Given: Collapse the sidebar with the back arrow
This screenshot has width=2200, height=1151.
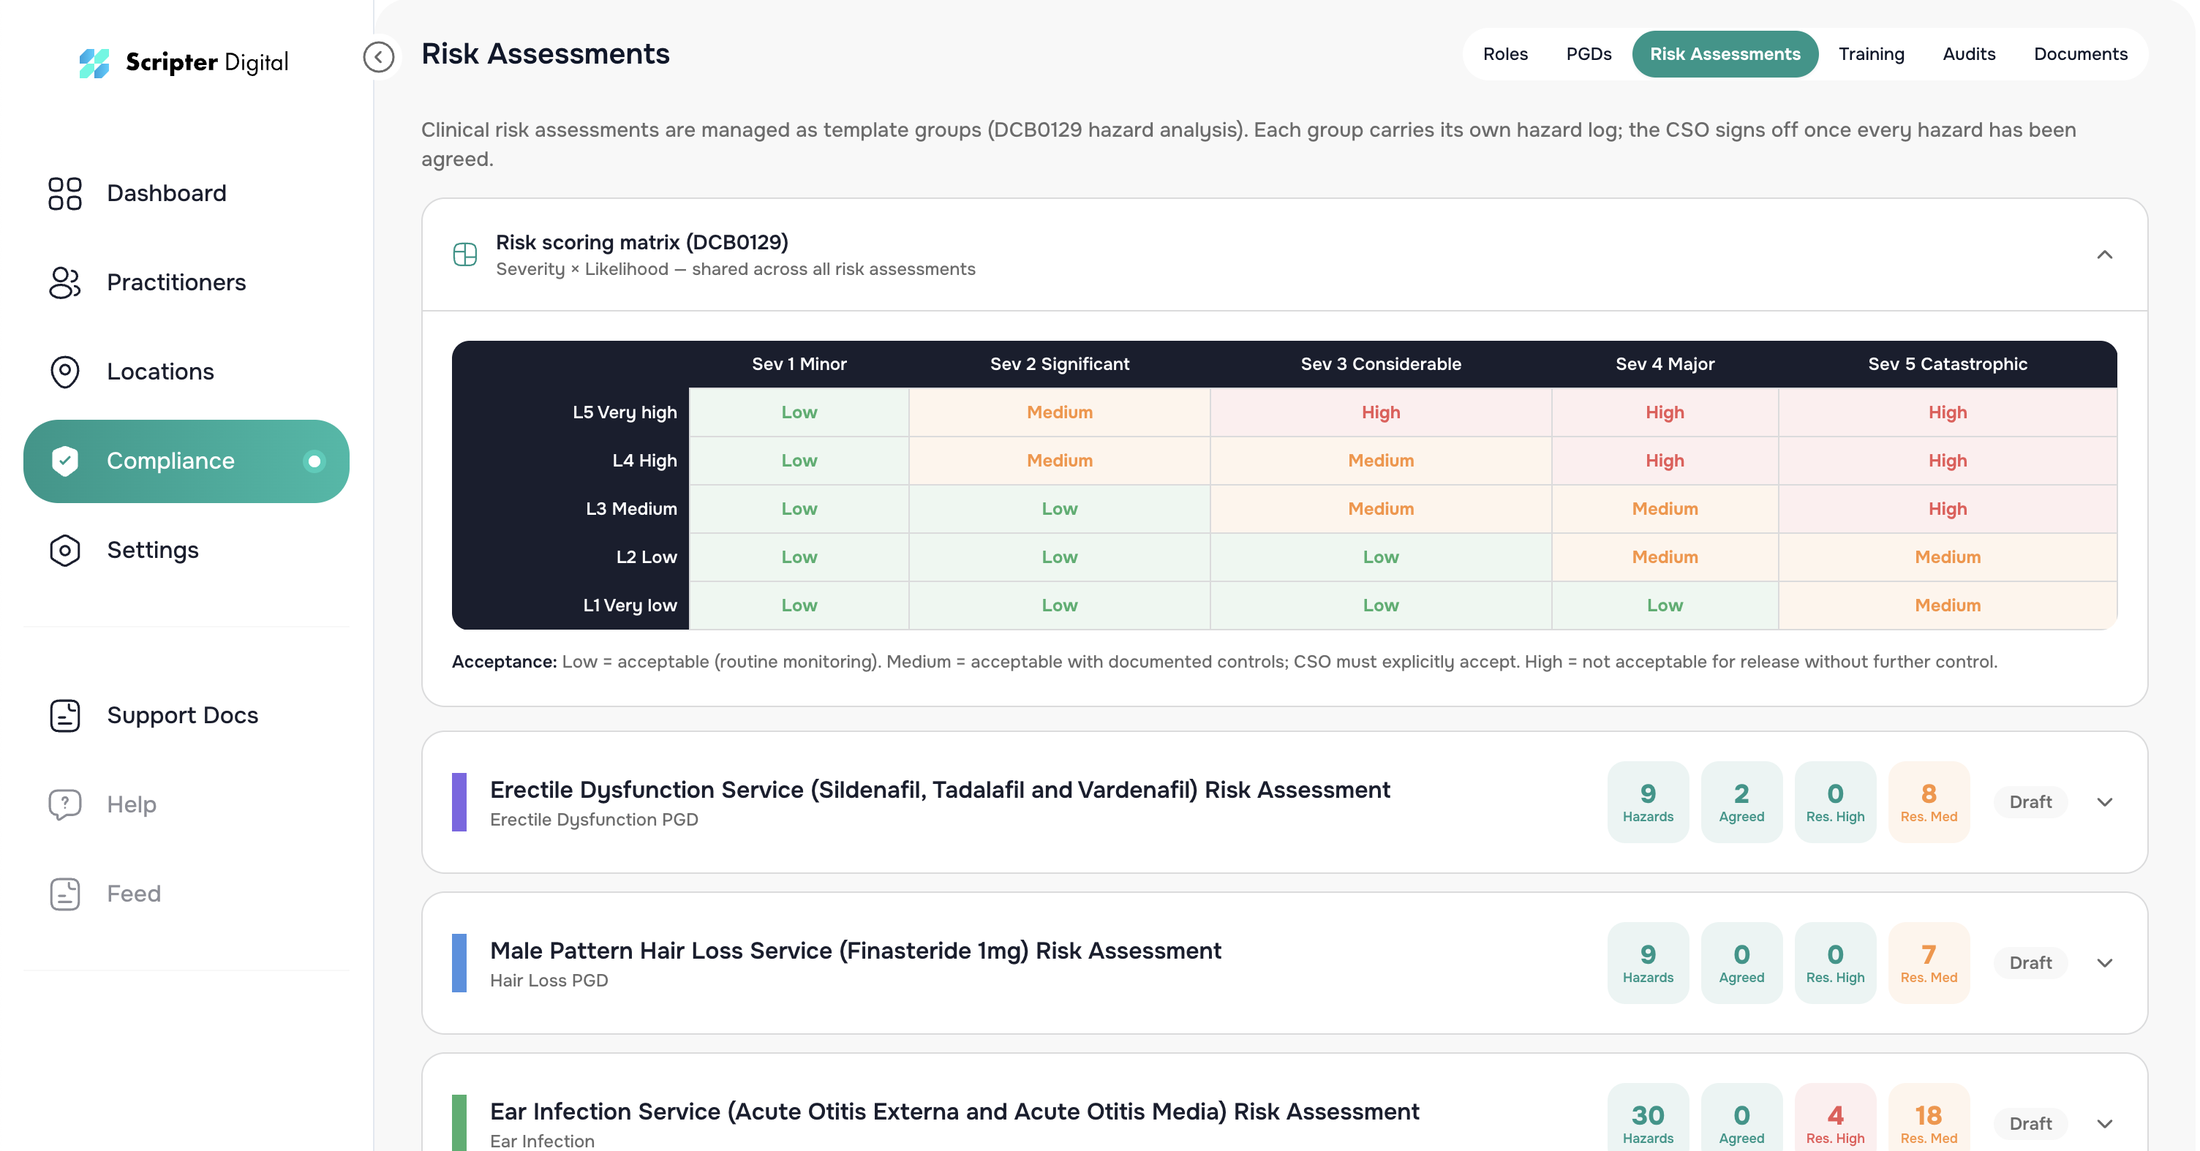Looking at the screenshot, I should coord(378,56).
